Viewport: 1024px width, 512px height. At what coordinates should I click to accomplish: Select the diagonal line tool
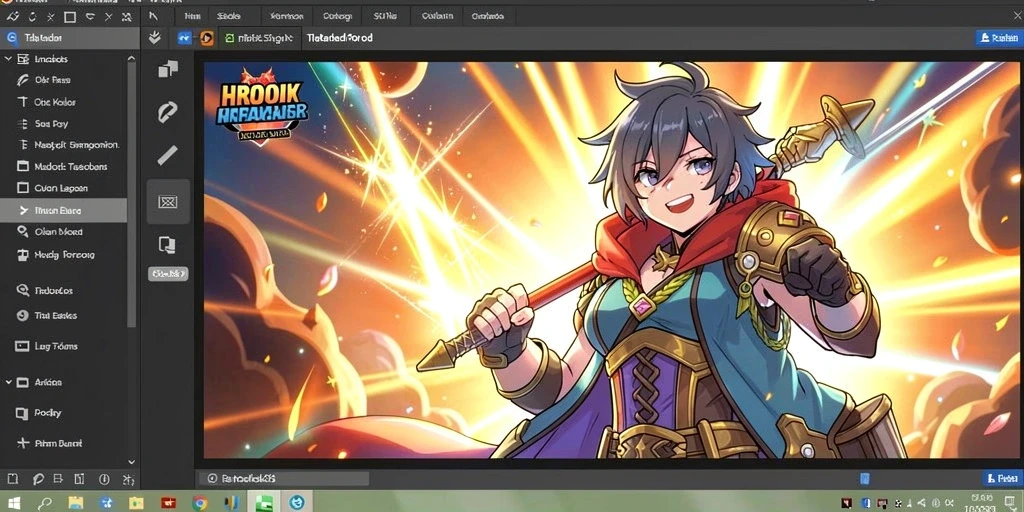coord(167,155)
